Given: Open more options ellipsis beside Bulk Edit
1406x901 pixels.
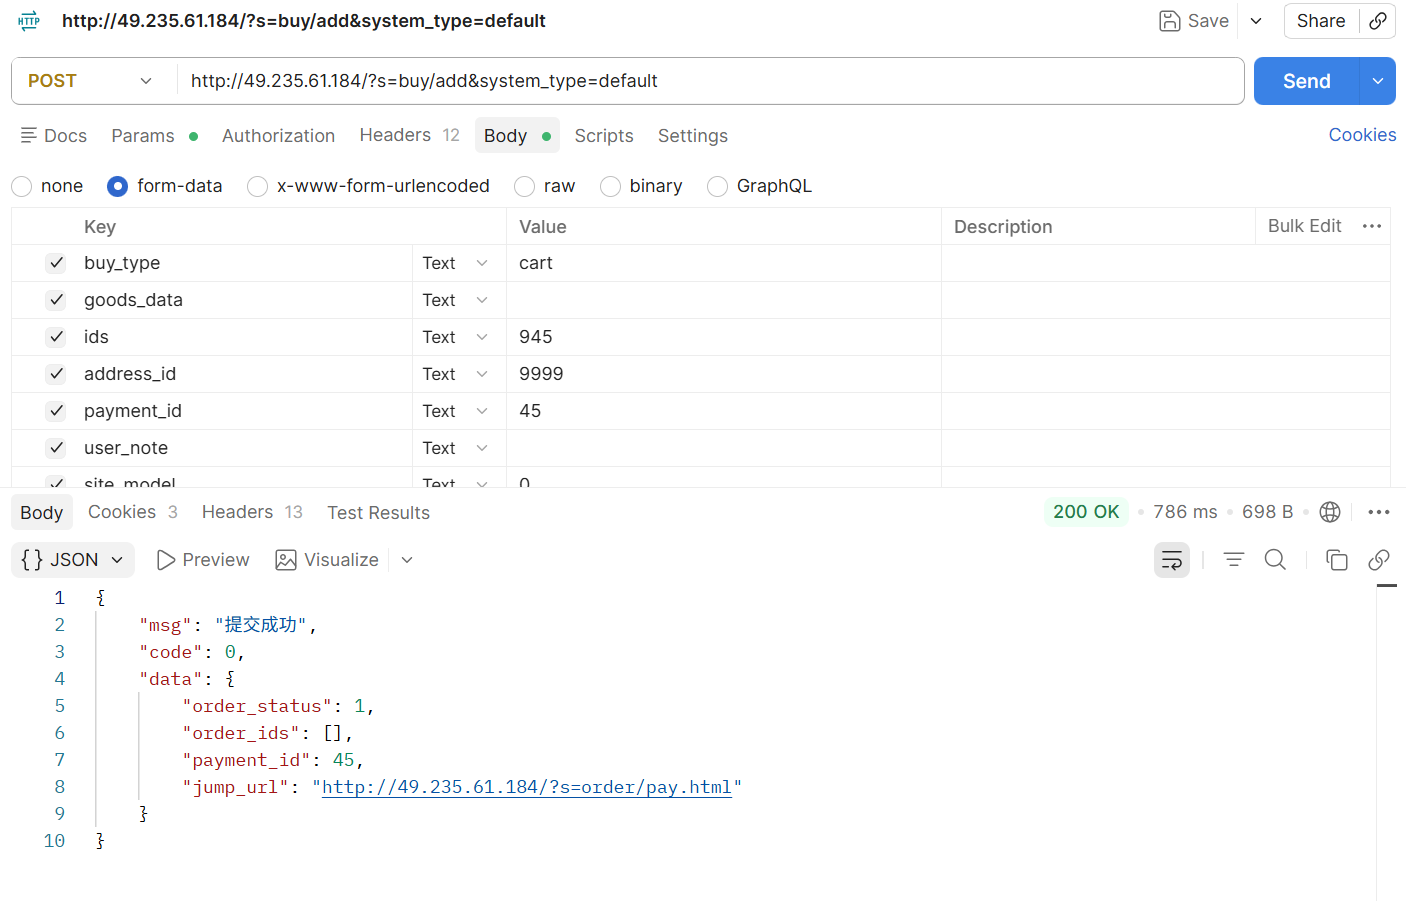Looking at the screenshot, I should click(x=1372, y=226).
